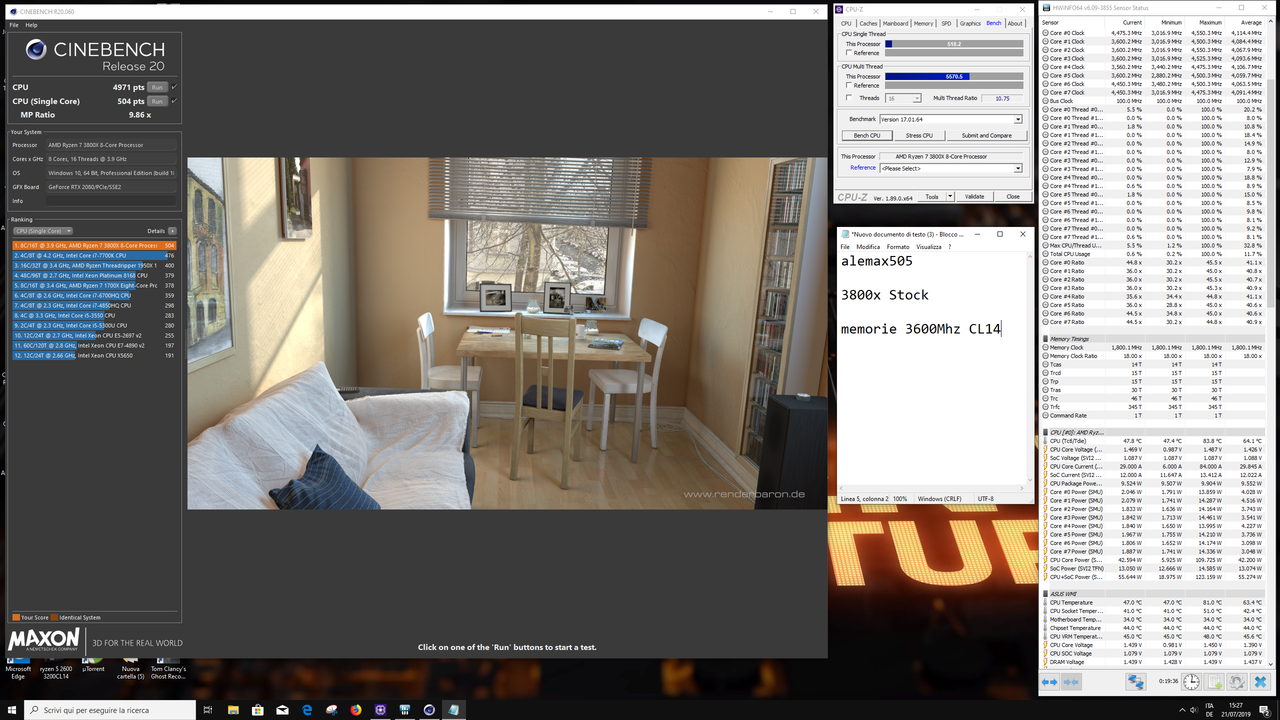The height and width of the screenshot is (720, 1280).
Task: Click the Stress CPU button
Action: pos(919,135)
